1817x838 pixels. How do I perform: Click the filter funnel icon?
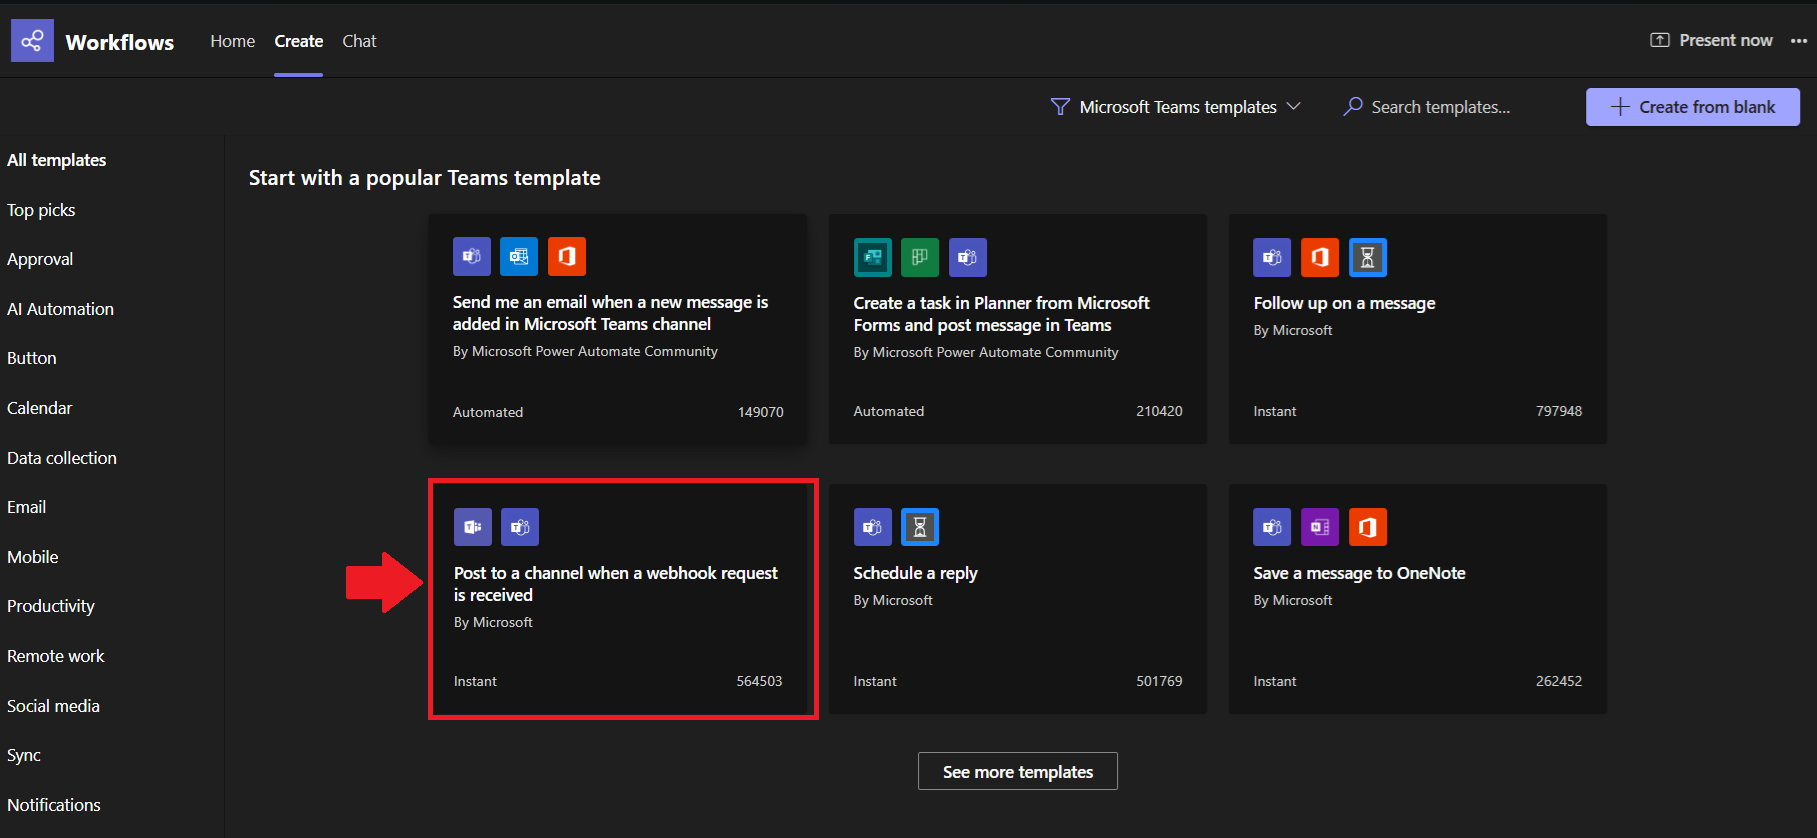click(x=1060, y=107)
